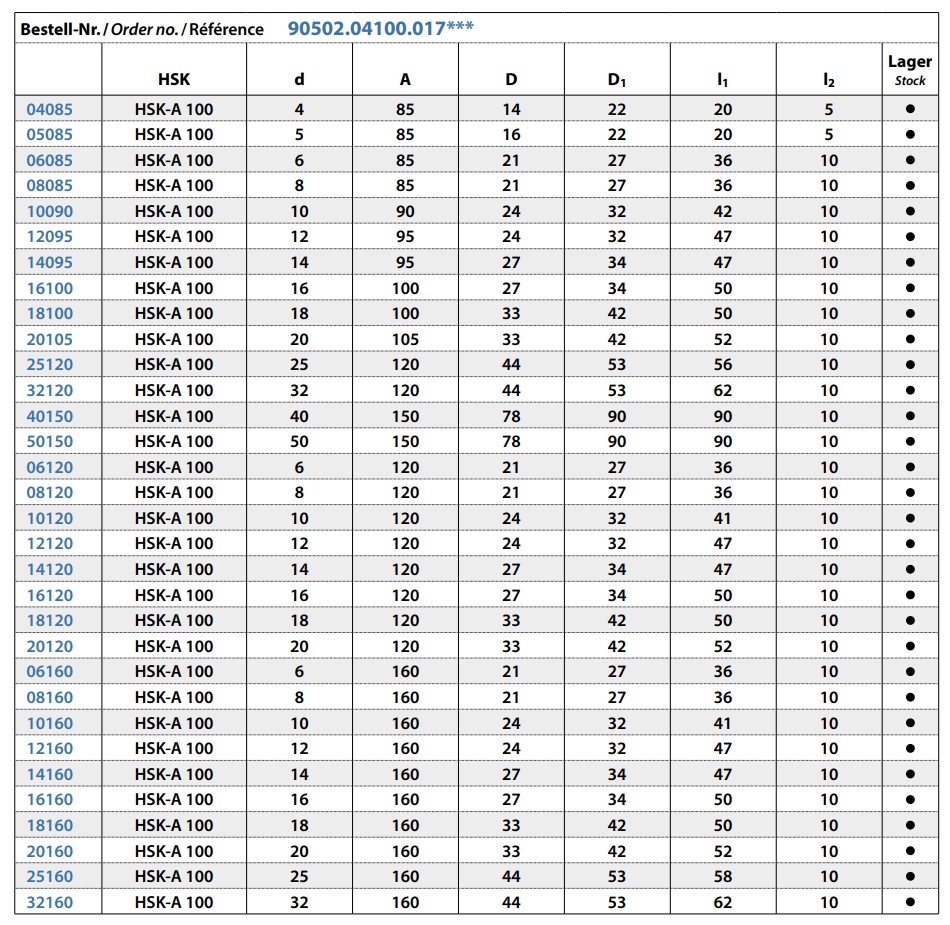The image size is (950, 925).
Task: Click the stock dot for row 50150
Action: tap(910, 441)
